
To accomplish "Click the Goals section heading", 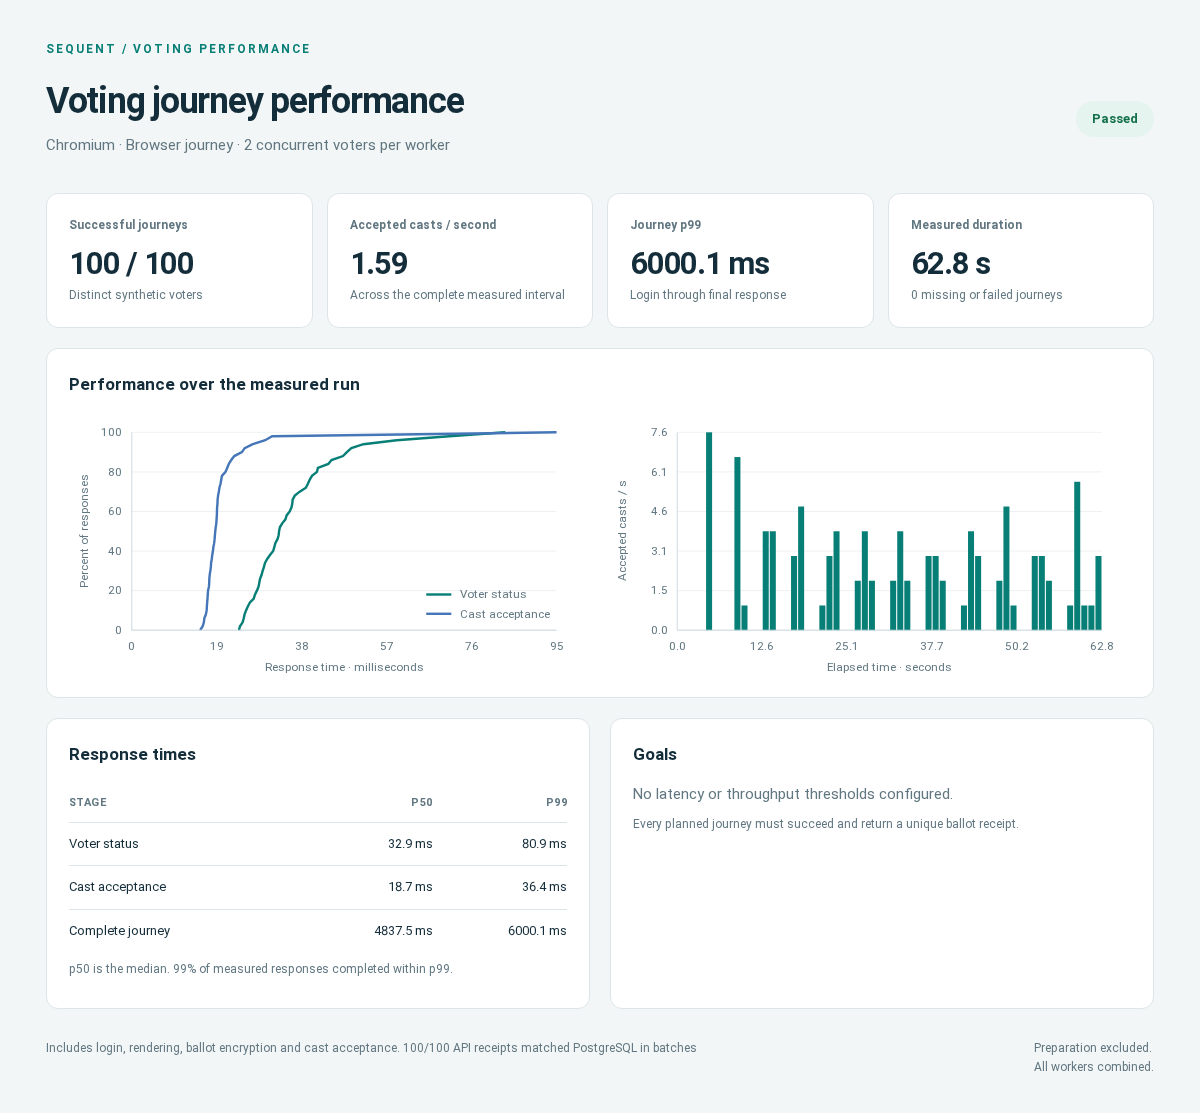I will coord(655,755).
